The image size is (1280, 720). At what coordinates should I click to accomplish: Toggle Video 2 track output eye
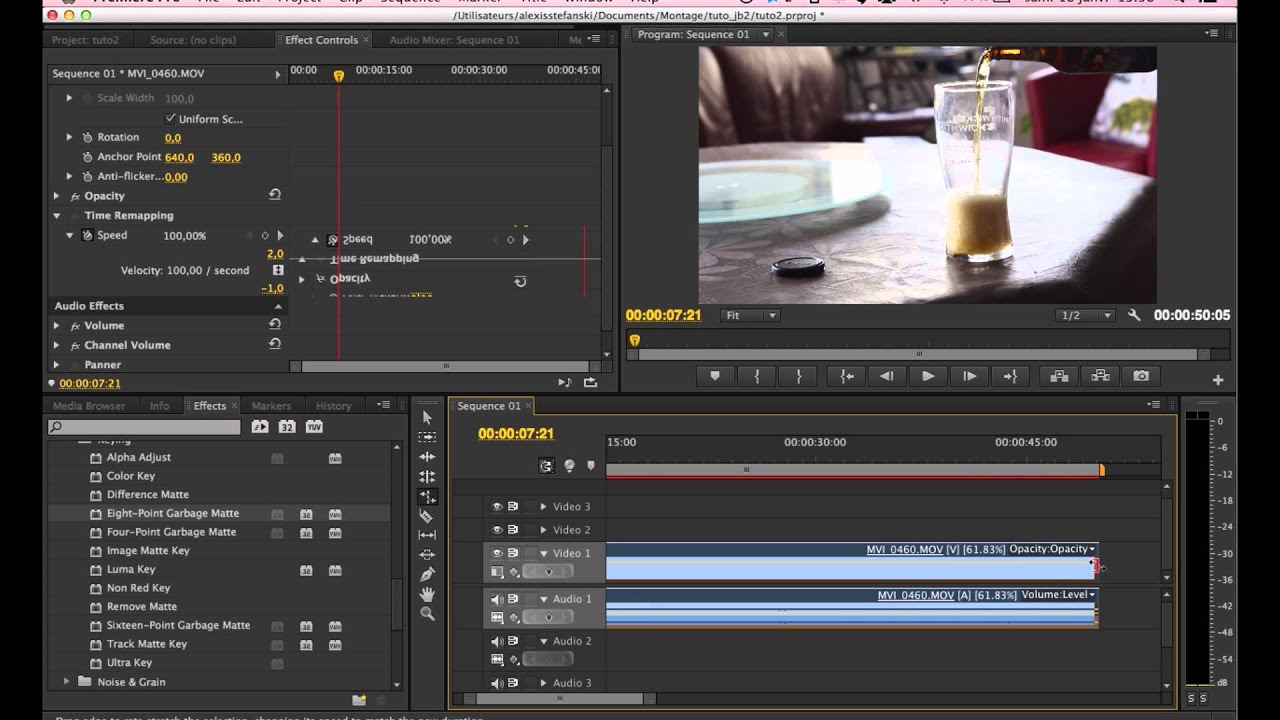click(497, 530)
